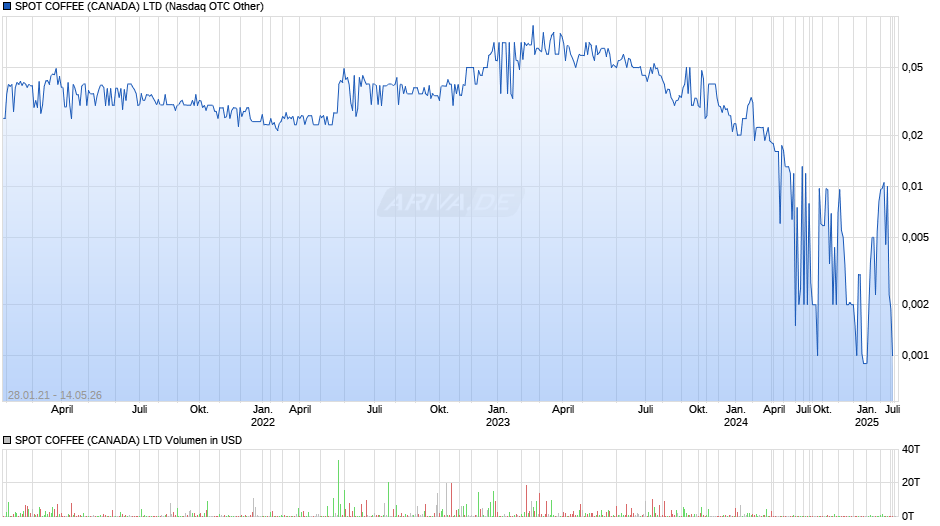The image size is (940, 526).
Task: Click the 0,02 price axis label
Action: point(912,135)
